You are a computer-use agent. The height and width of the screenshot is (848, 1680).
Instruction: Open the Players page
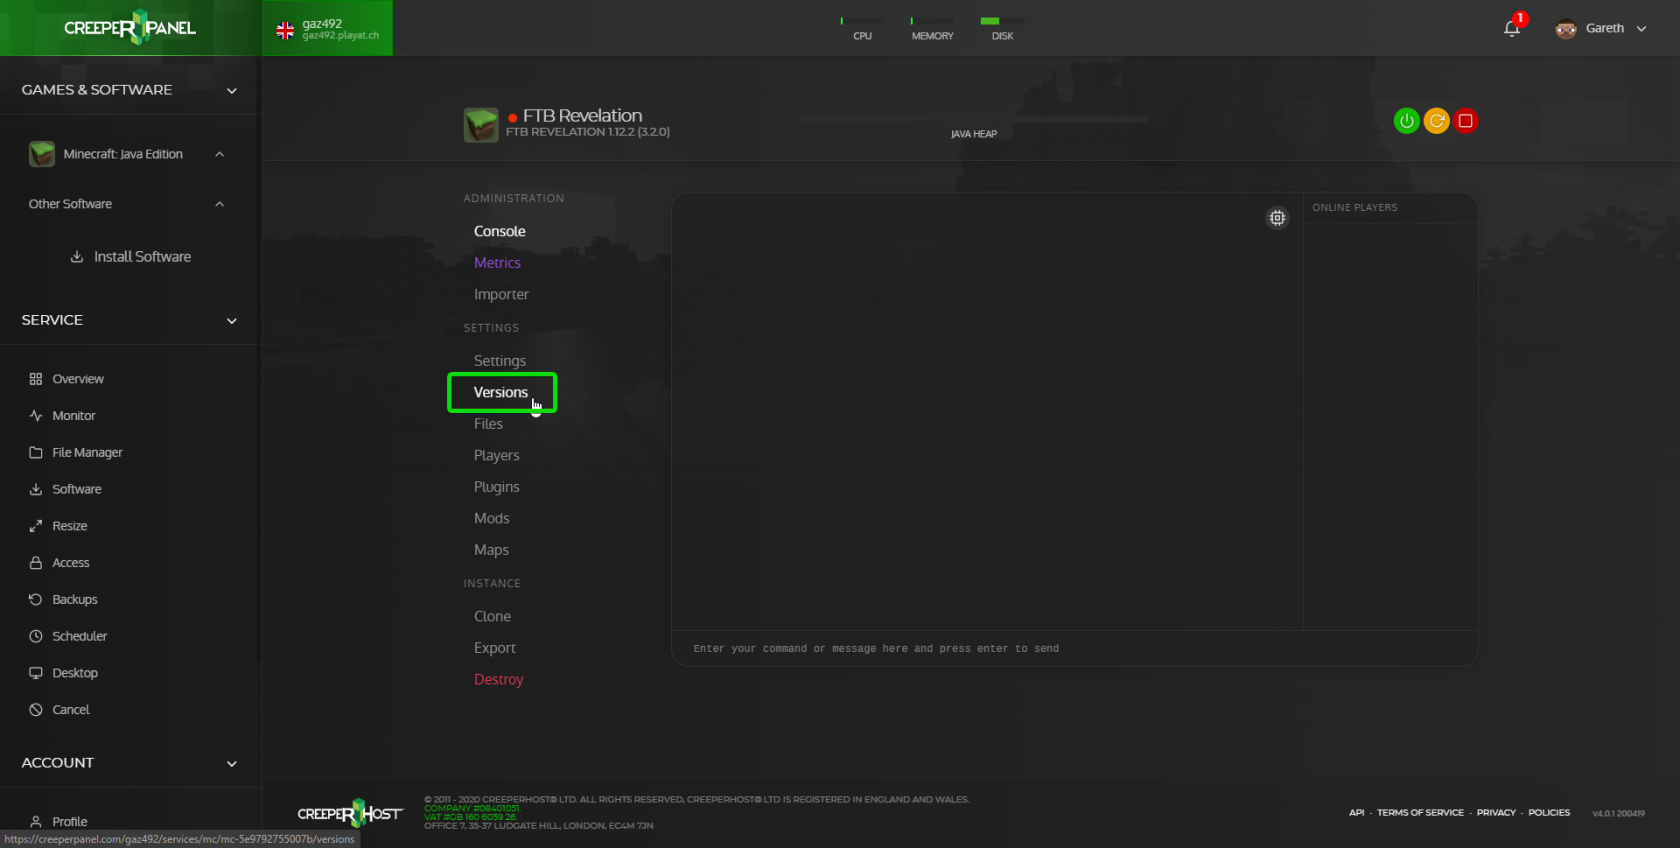tap(496, 455)
